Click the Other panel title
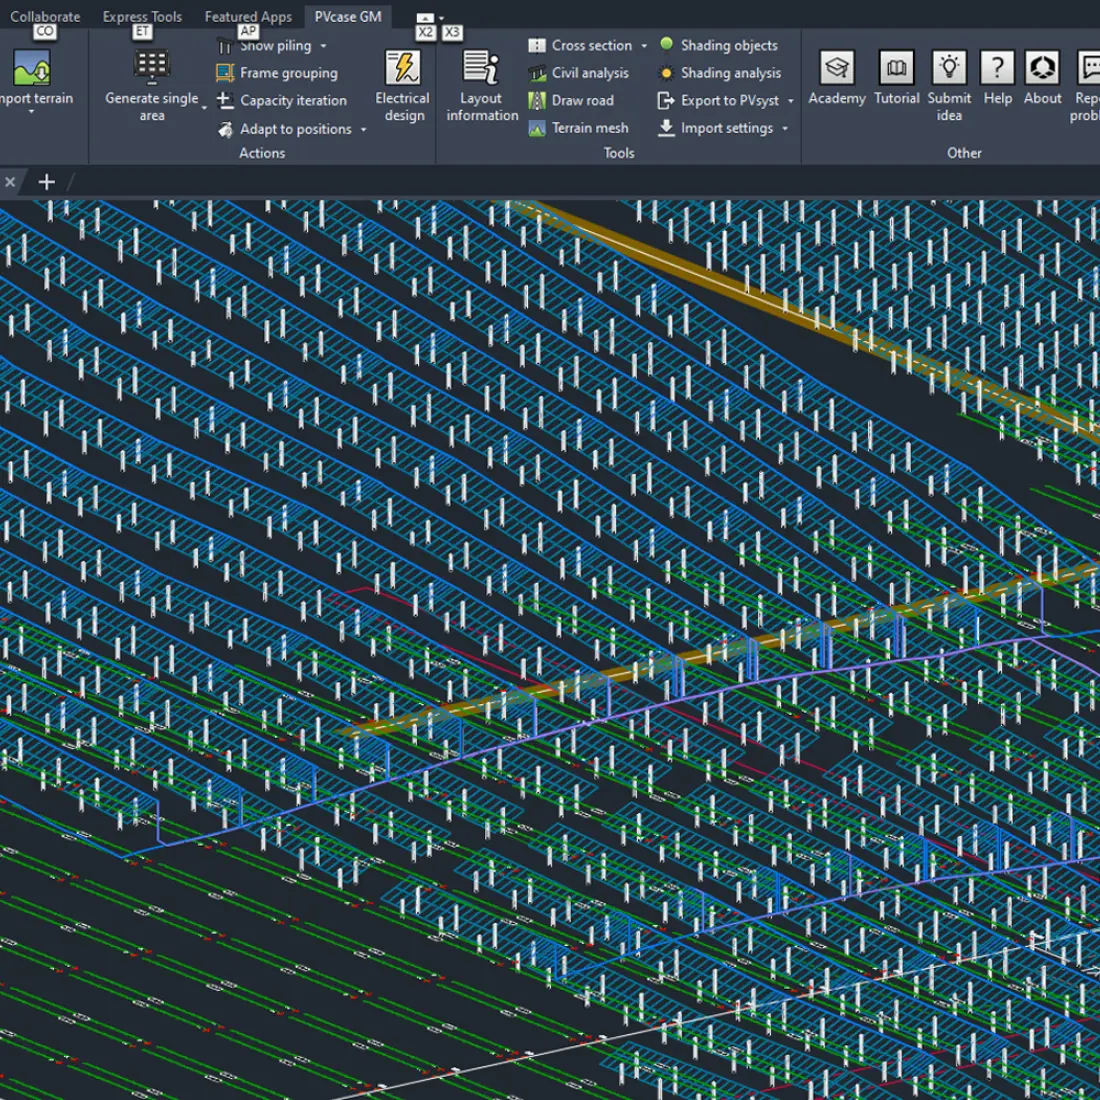The height and width of the screenshot is (1100, 1100). [x=965, y=153]
